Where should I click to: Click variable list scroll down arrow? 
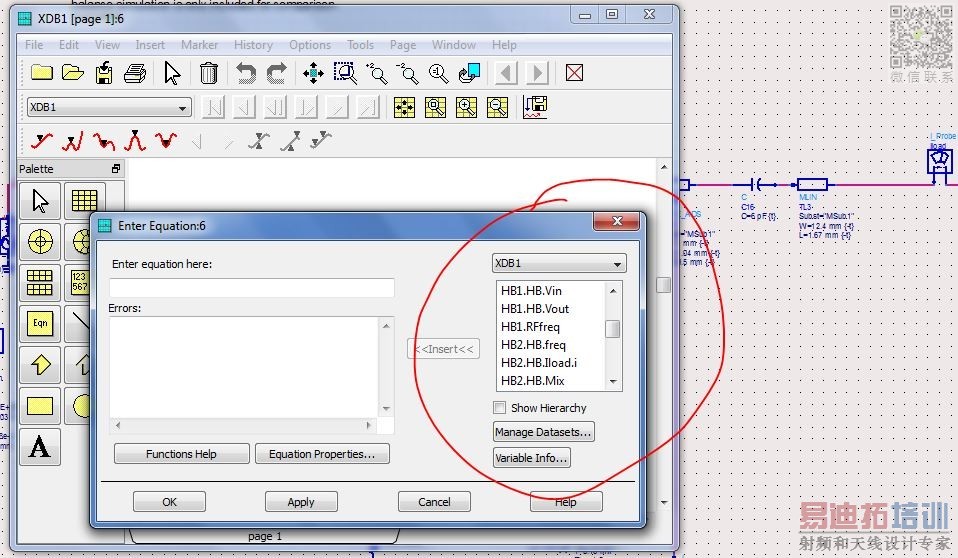tap(613, 382)
